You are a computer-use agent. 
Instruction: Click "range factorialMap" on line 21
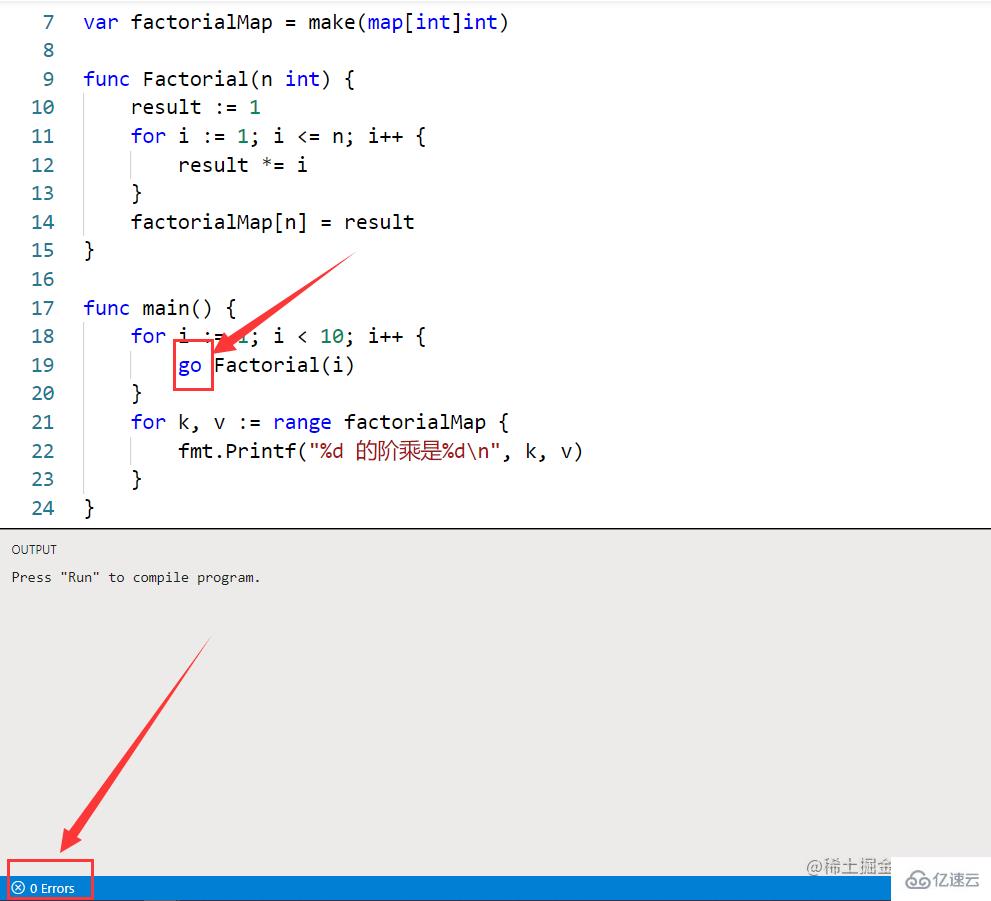click(x=379, y=422)
